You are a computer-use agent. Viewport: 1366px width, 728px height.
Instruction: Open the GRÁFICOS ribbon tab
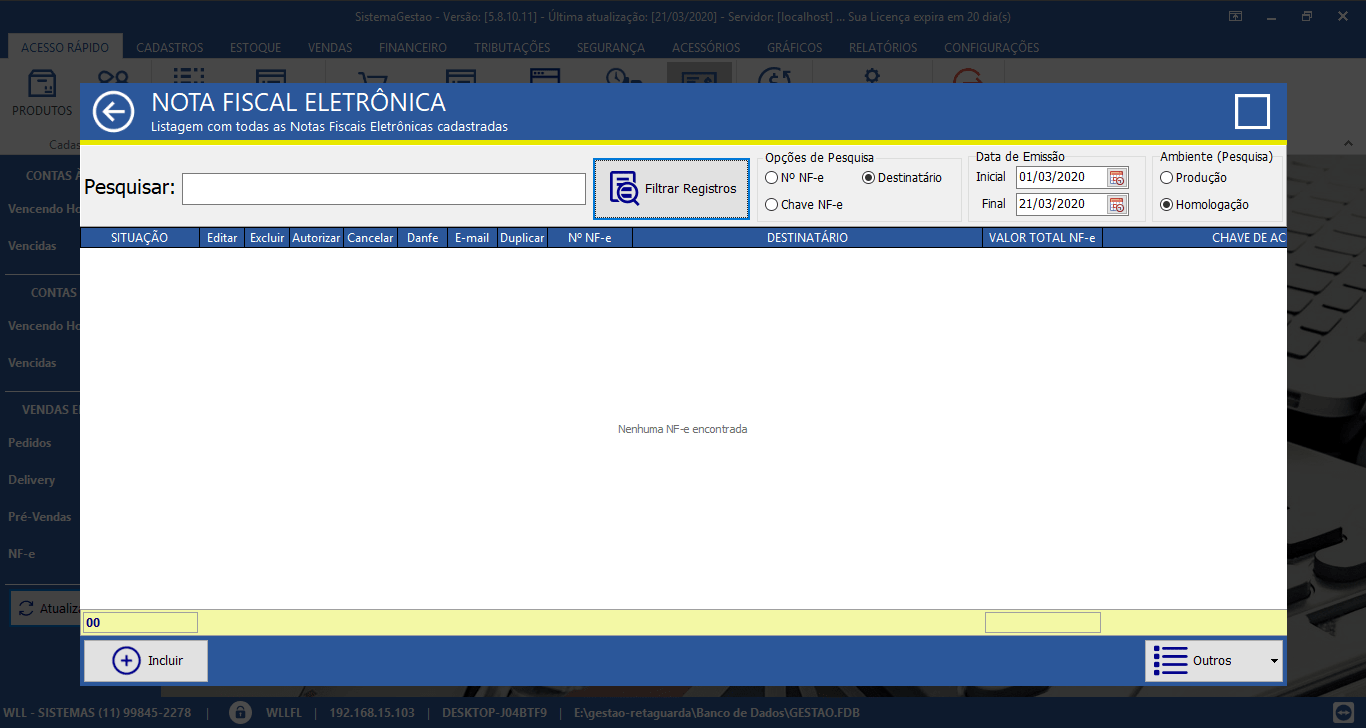[x=795, y=47]
